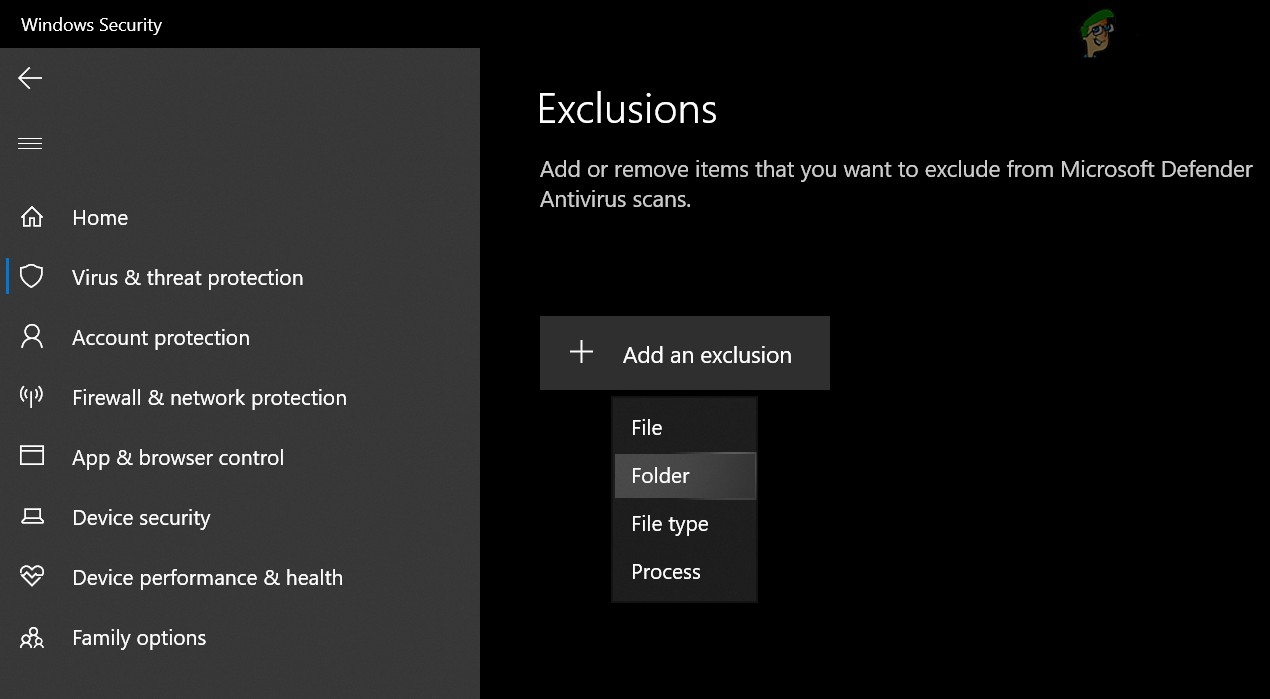Click the Family options people icon

coord(32,637)
